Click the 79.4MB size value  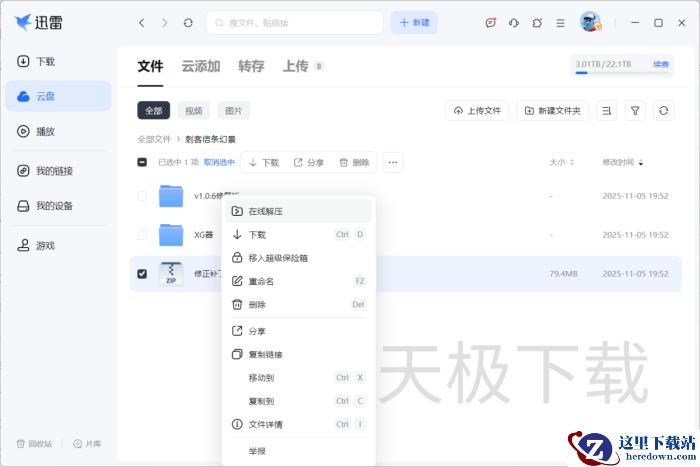coord(563,274)
